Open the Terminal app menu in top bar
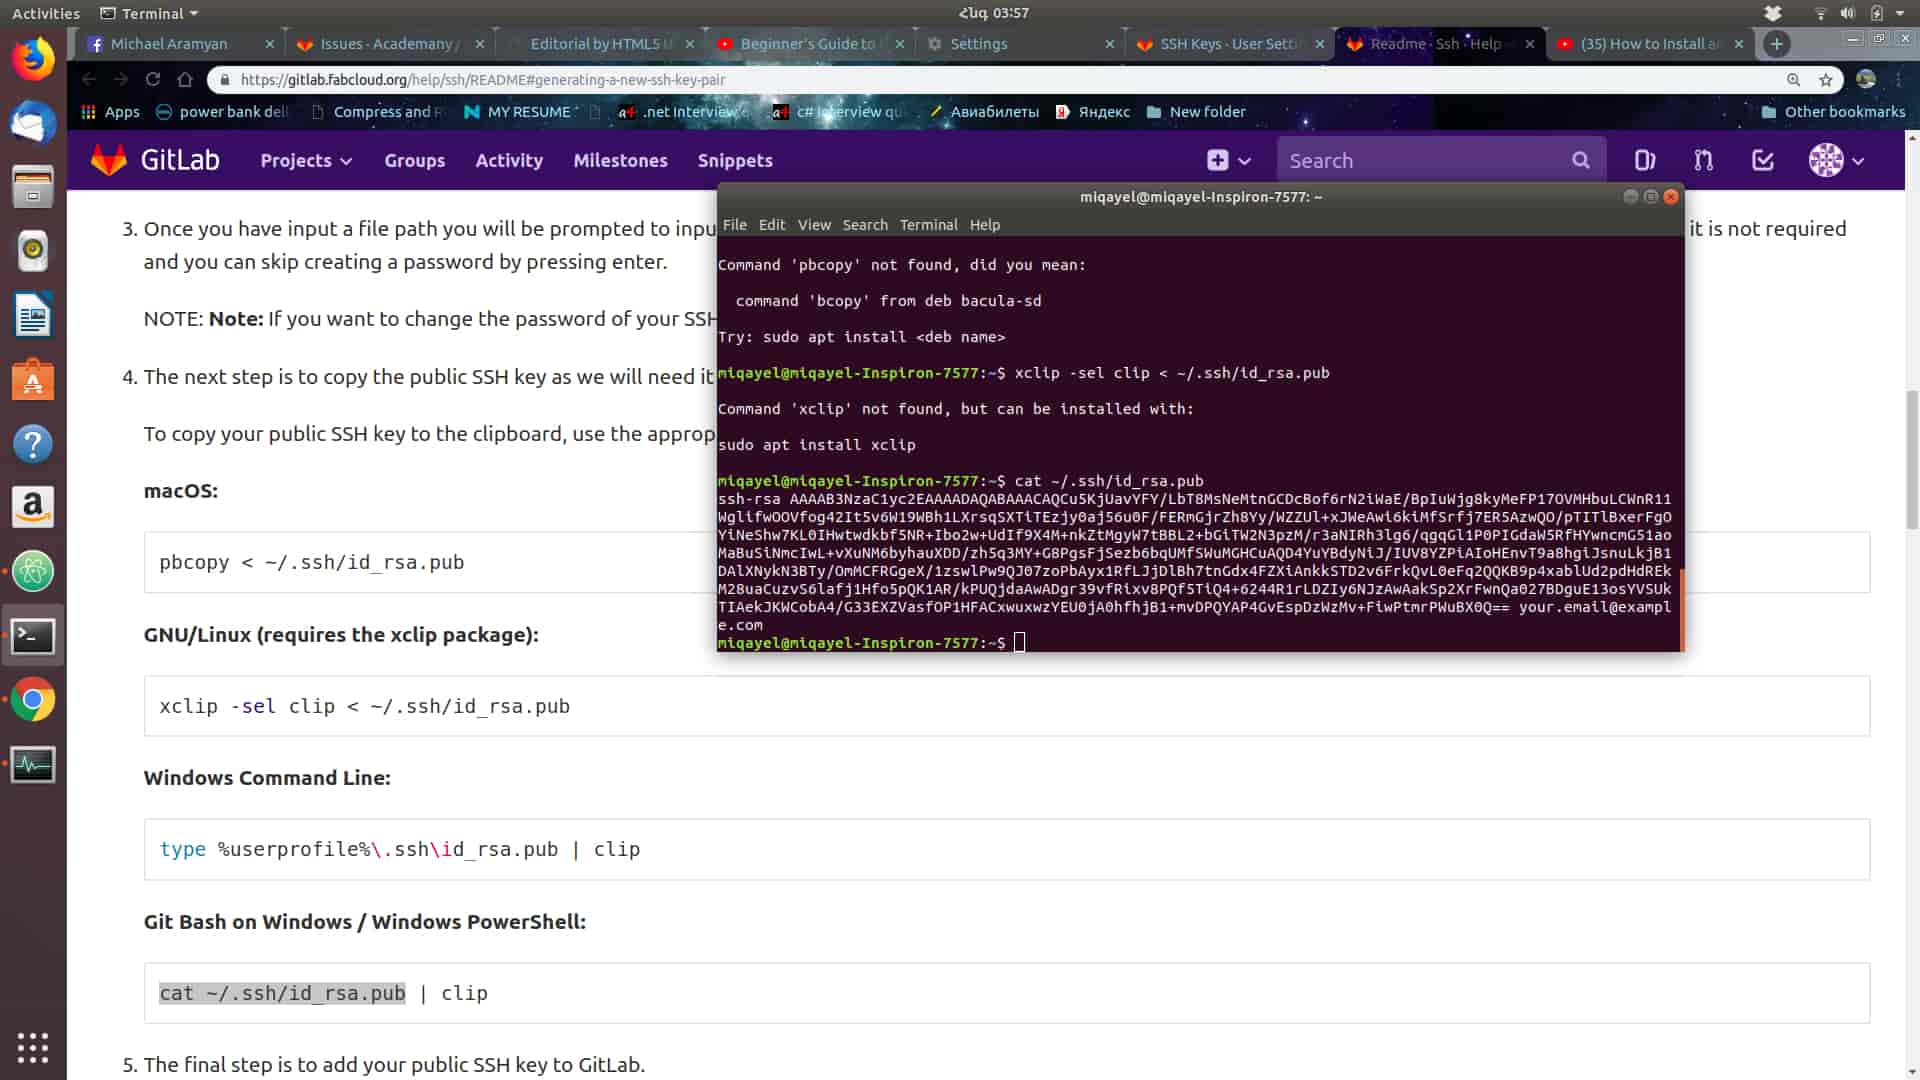This screenshot has height=1080, width=1920. 150,13
